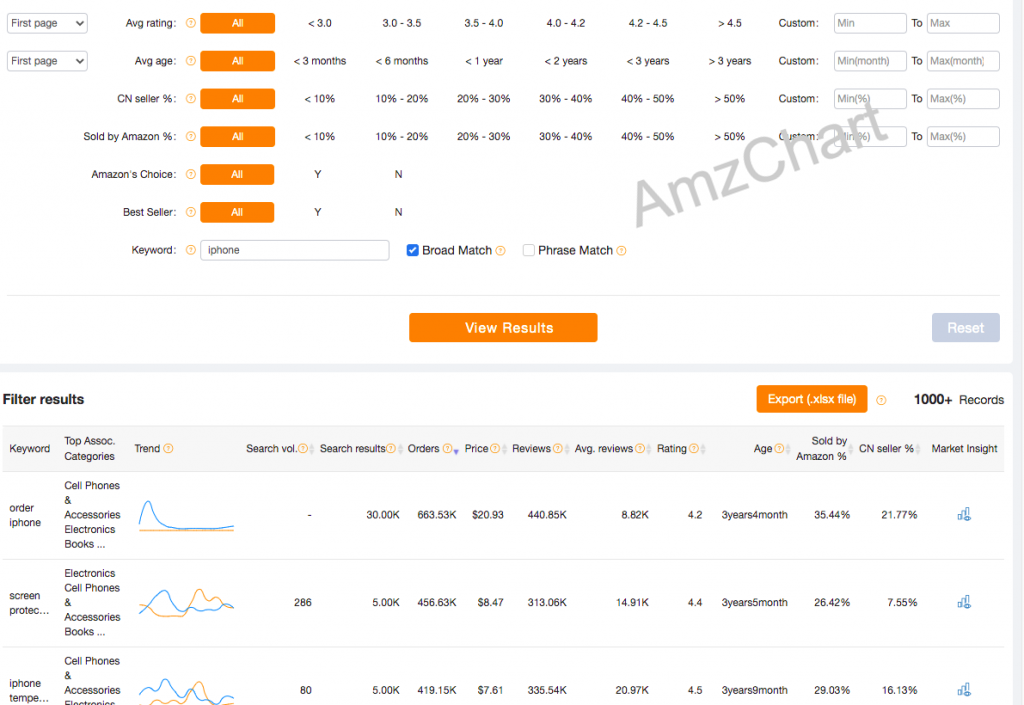Click the Trend column help icon
1024x705 pixels.
click(168, 448)
